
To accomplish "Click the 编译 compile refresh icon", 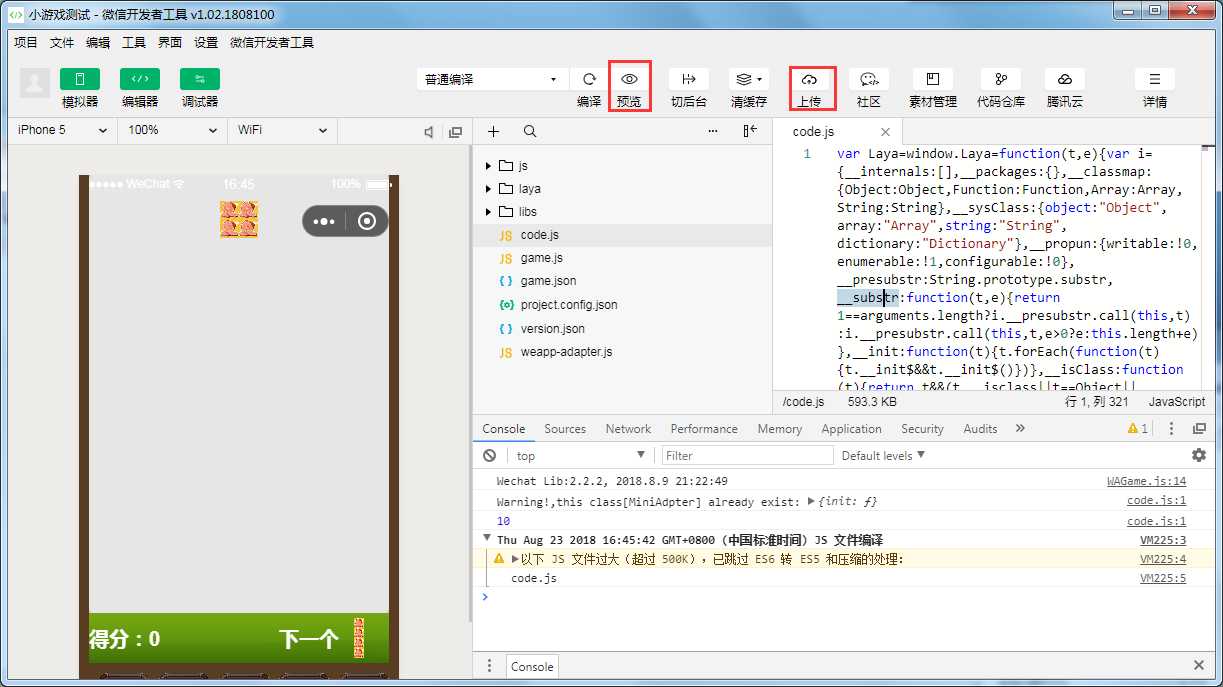I will (589, 79).
